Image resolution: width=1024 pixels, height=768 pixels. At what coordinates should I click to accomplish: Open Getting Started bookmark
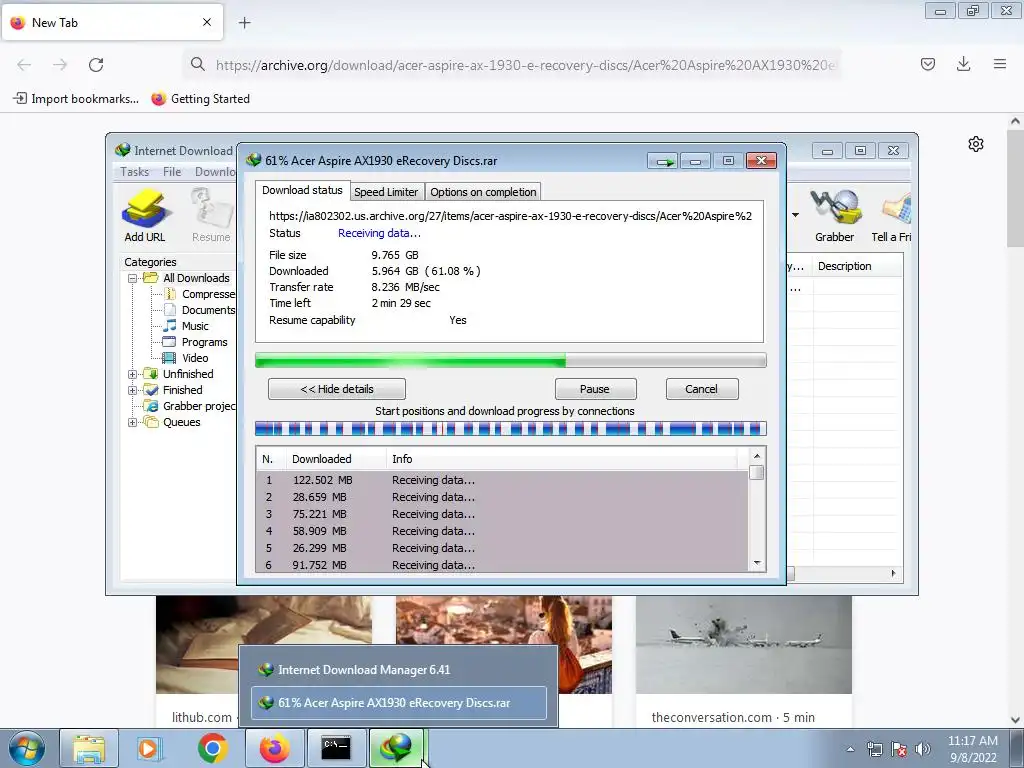[200, 99]
